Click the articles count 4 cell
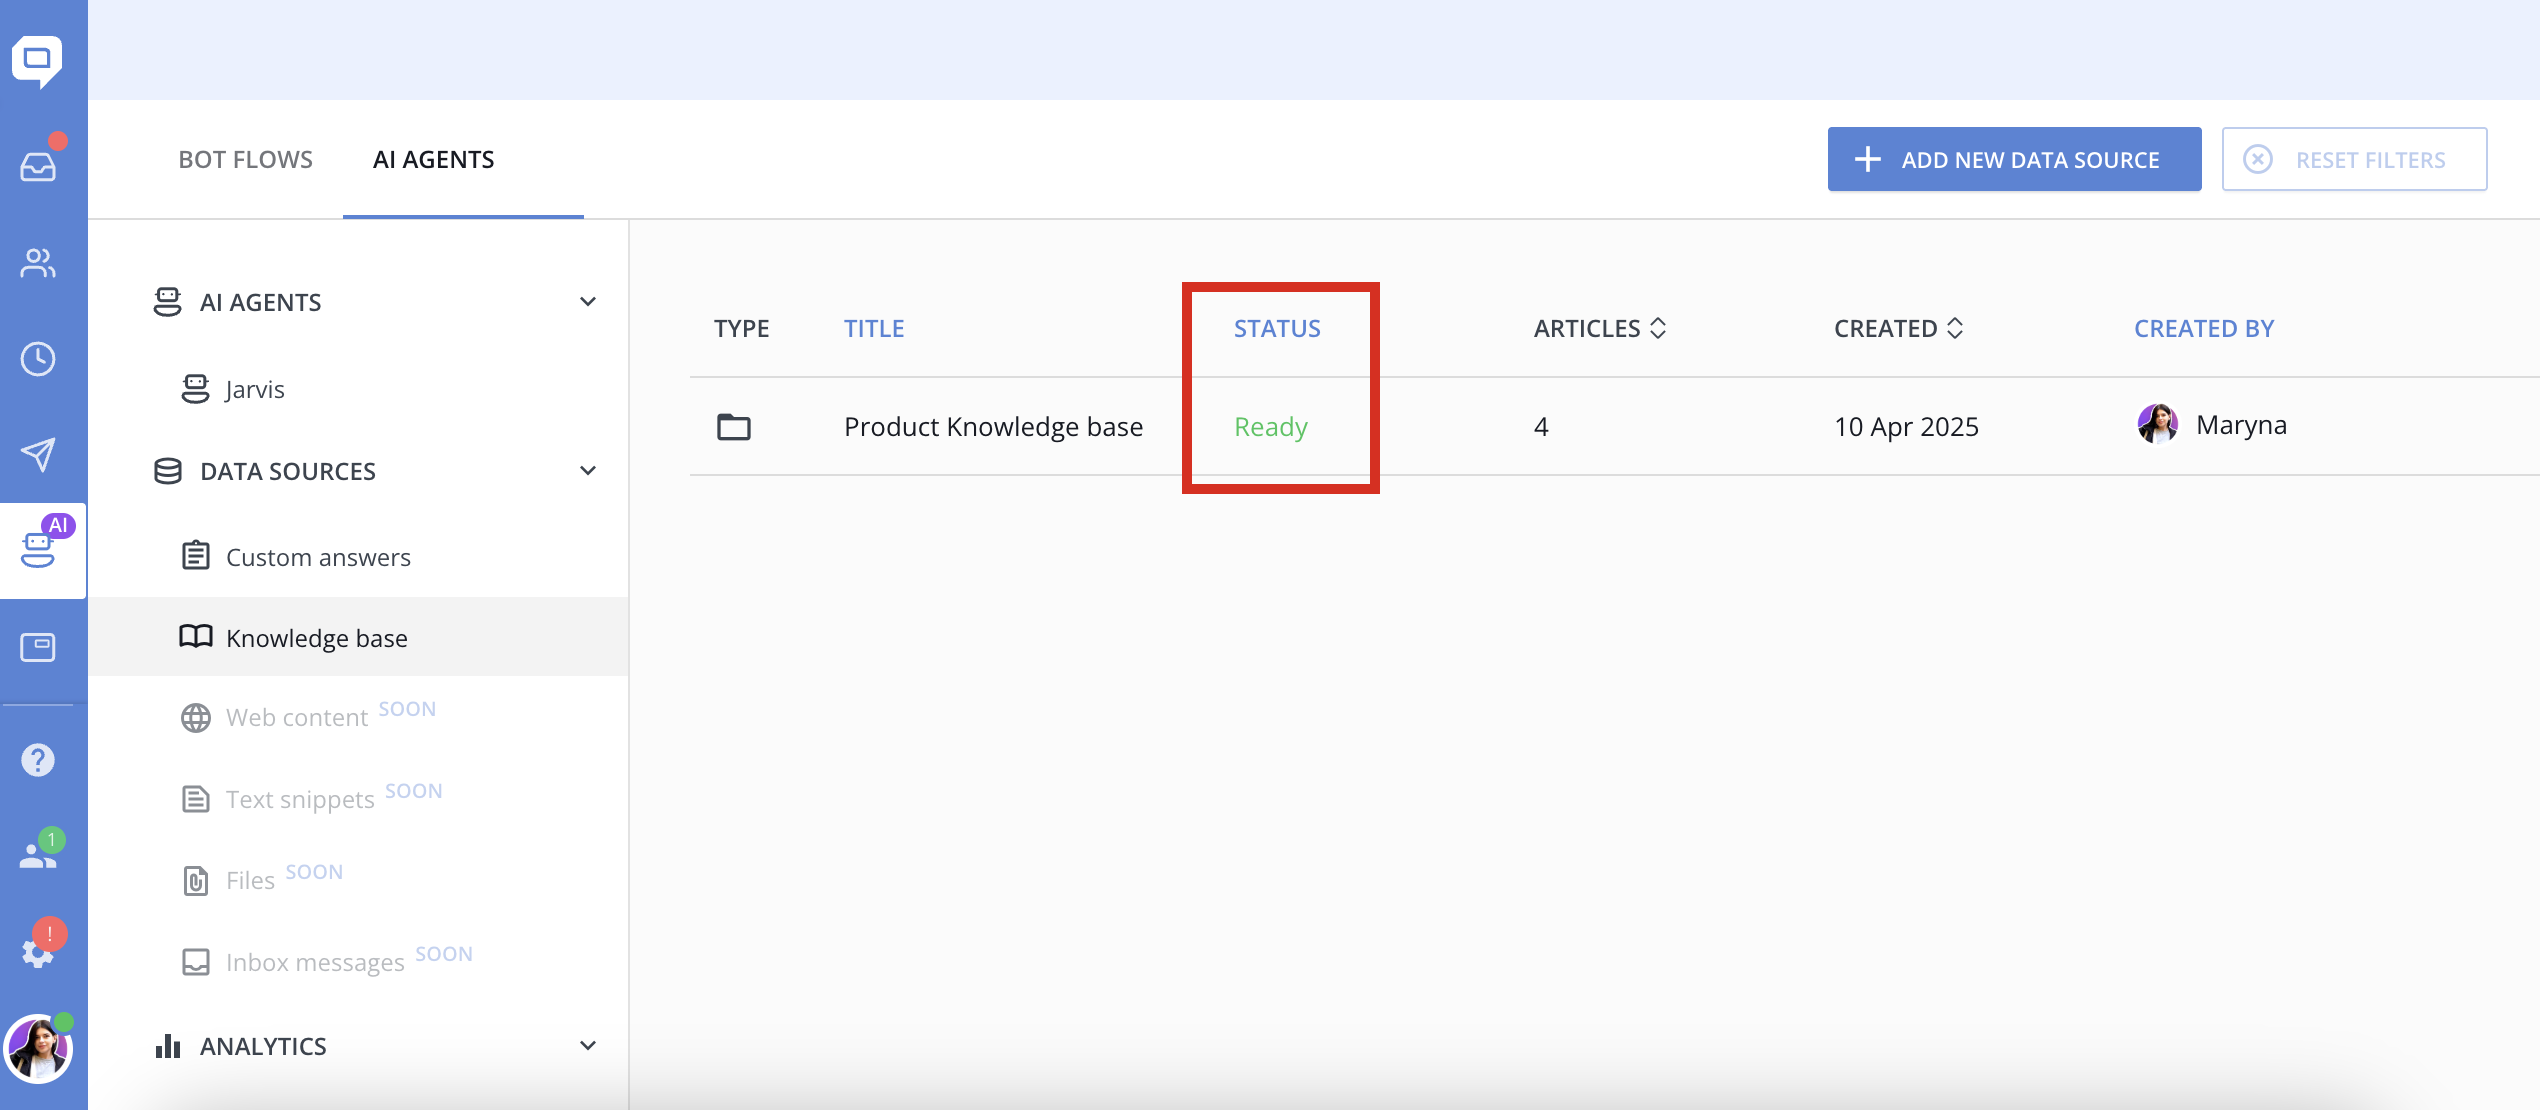 pyautogui.click(x=1541, y=427)
